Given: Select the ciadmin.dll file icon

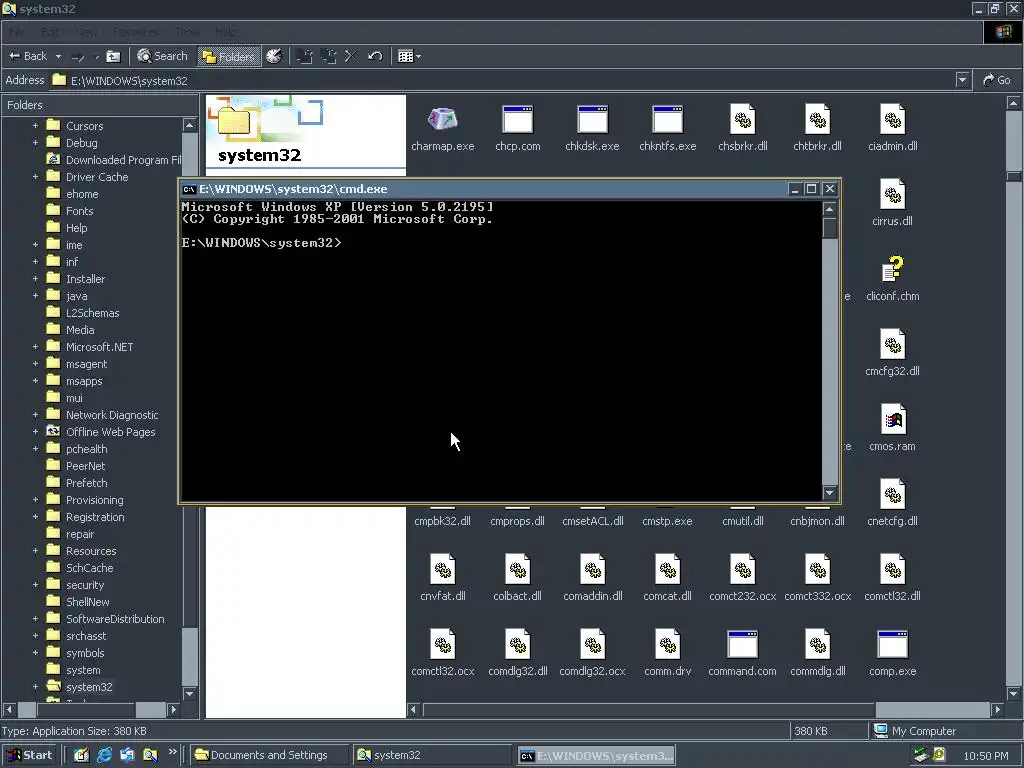Looking at the screenshot, I should (893, 119).
